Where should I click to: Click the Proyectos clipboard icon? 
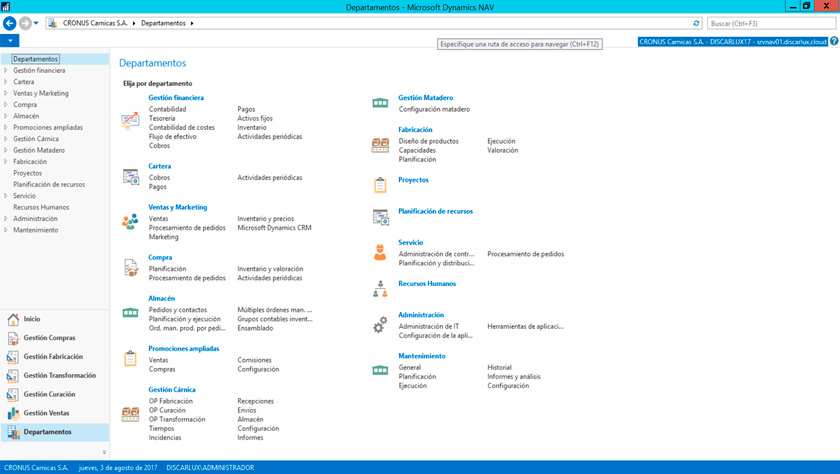[380, 185]
